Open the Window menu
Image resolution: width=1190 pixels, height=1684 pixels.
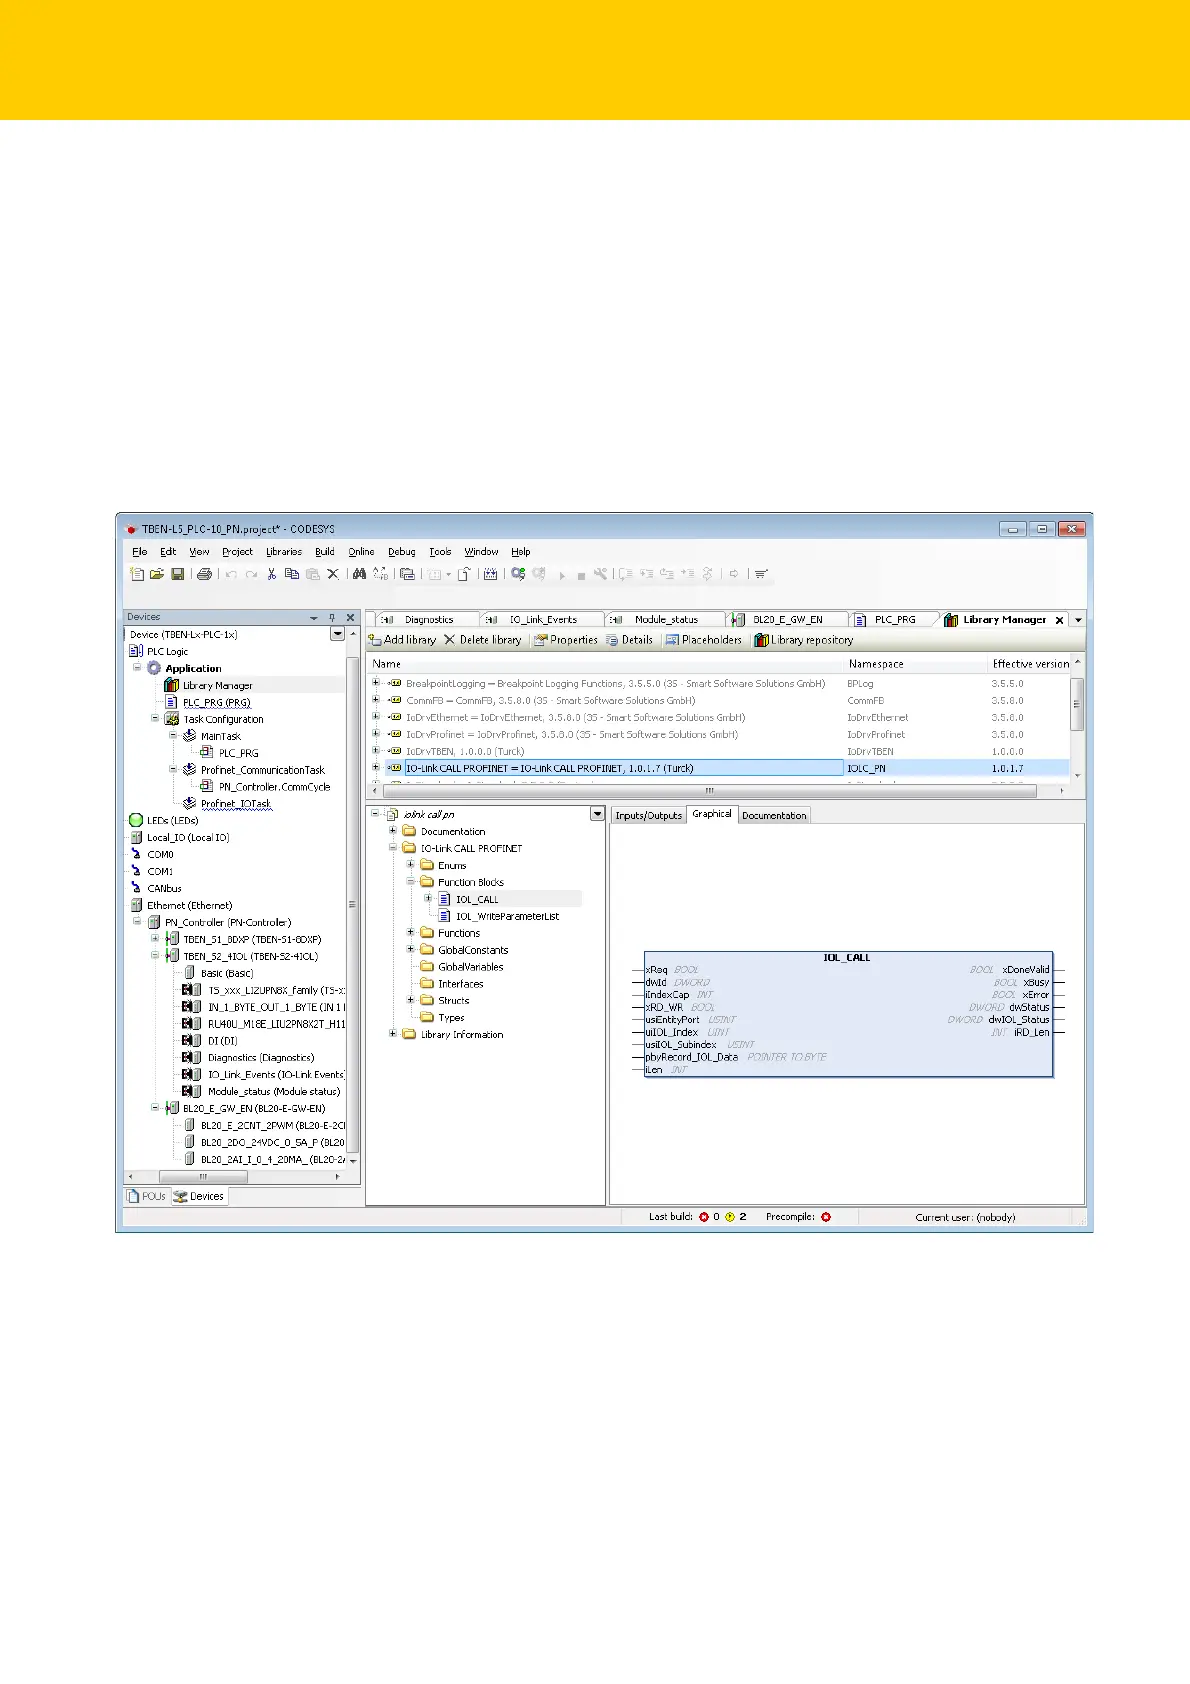click(481, 552)
